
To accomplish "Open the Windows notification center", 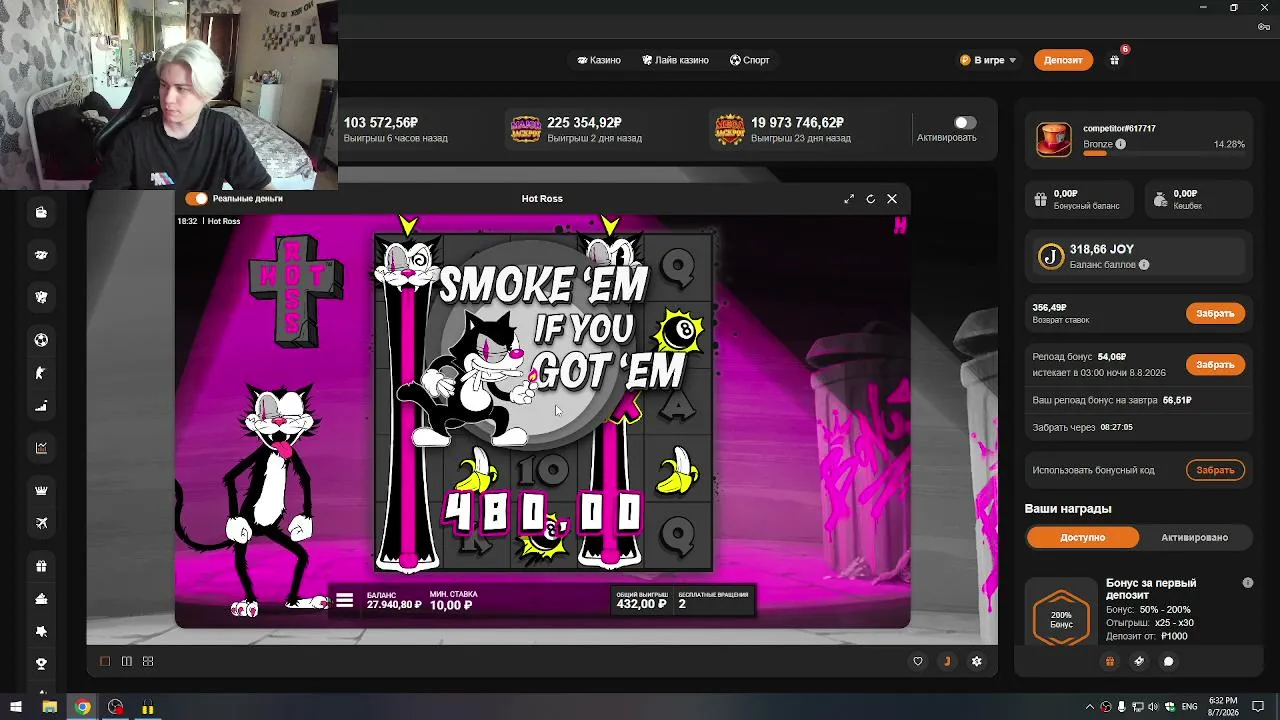I will [x=1260, y=707].
